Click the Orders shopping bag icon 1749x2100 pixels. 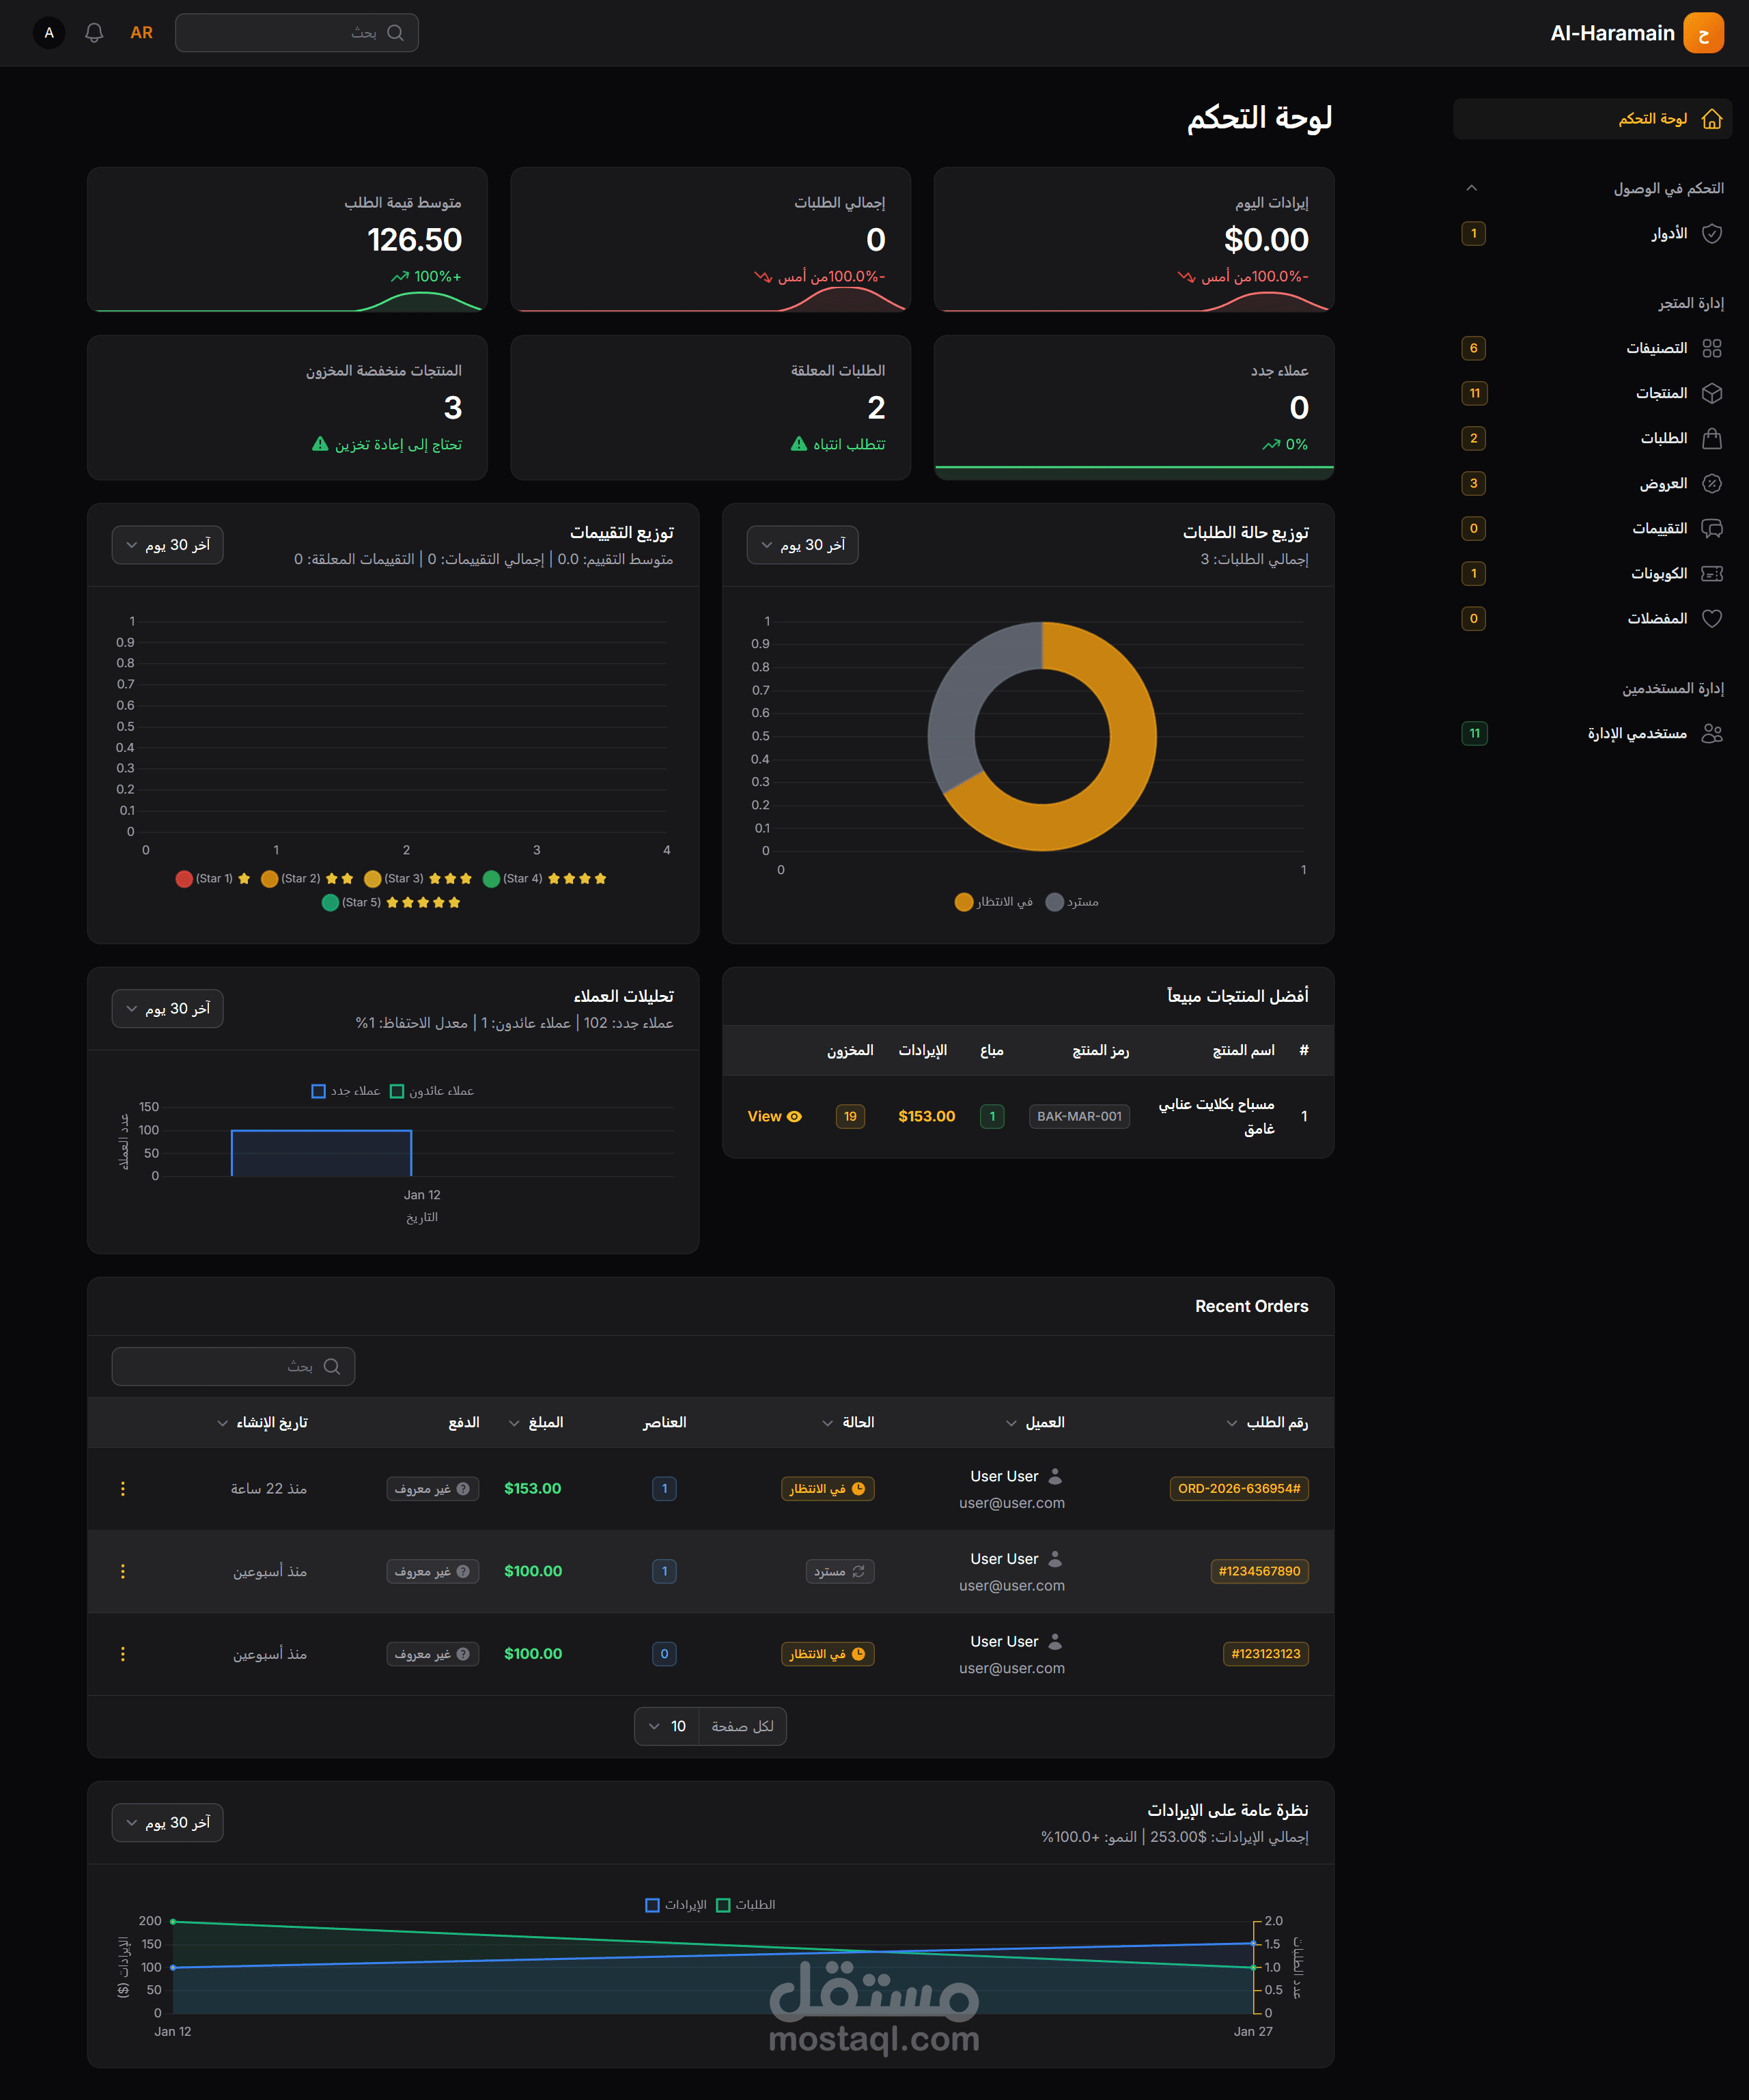point(1711,438)
